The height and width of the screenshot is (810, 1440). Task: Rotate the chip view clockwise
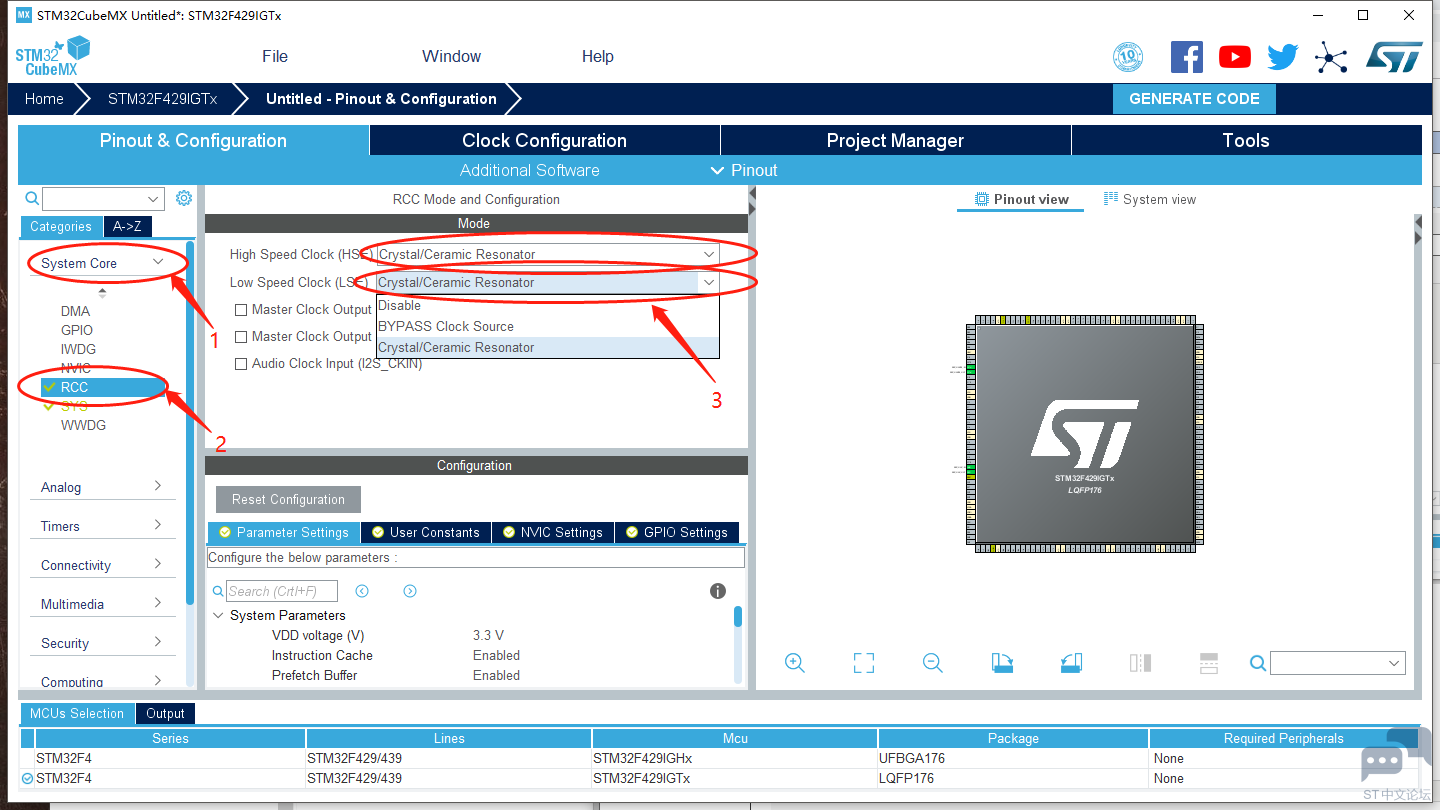[x=1002, y=663]
